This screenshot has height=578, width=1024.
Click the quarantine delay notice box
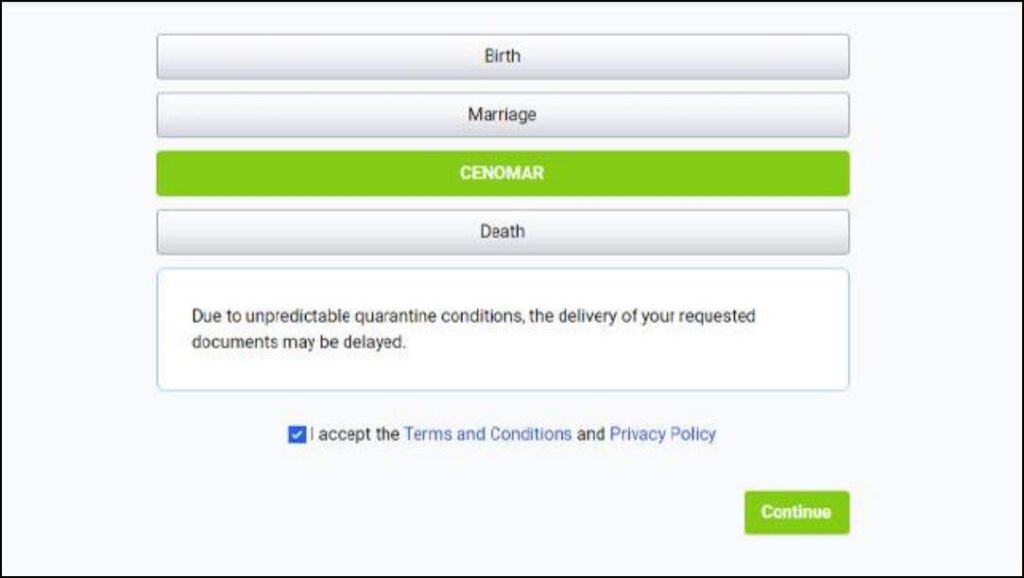pos(503,330)
